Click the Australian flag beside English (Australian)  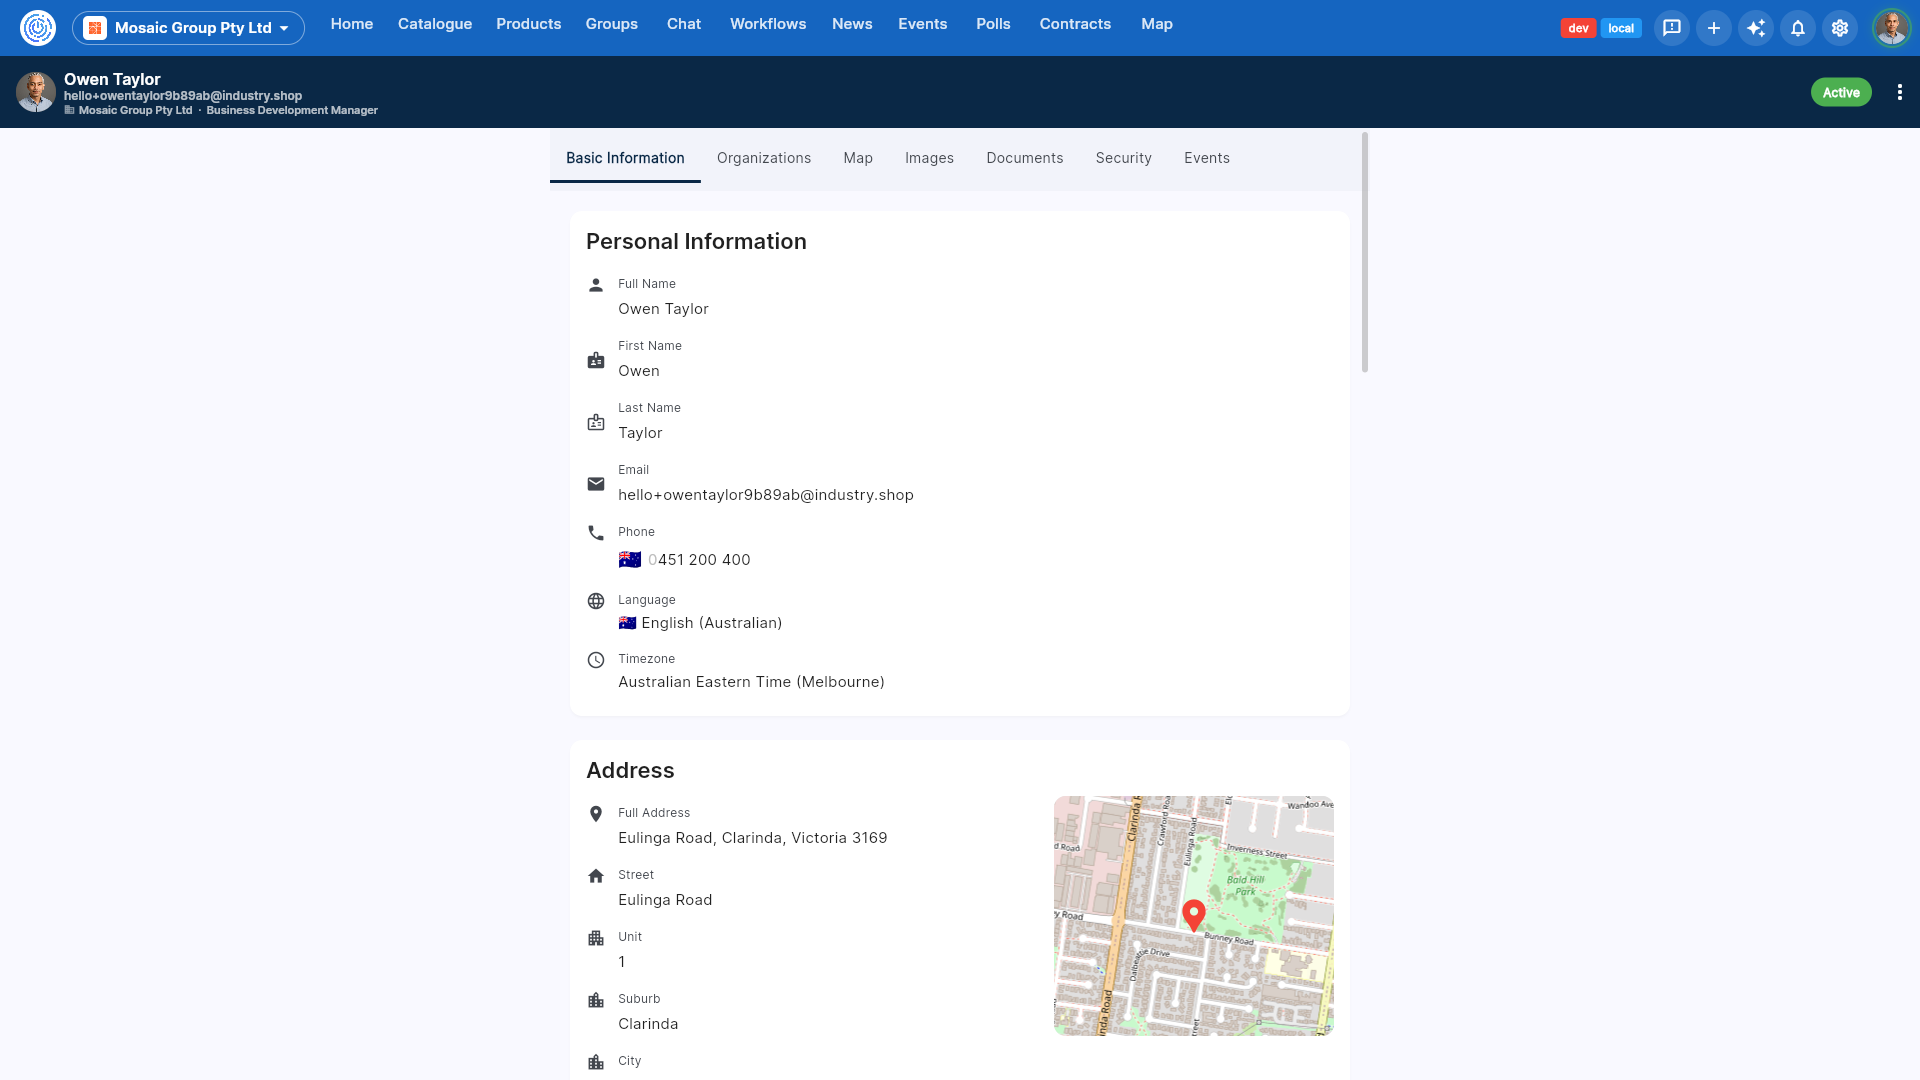pyautogui.click(x=627, y=623)
